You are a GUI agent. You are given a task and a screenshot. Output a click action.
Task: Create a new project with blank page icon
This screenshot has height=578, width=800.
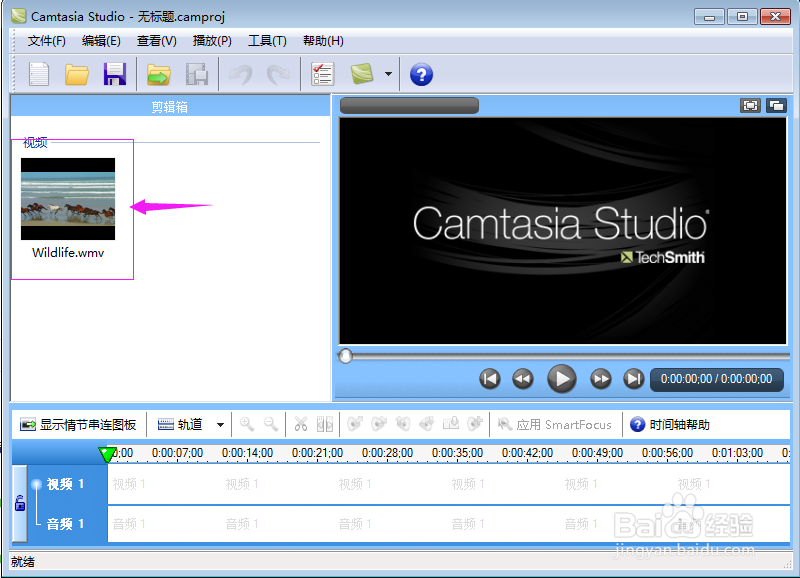[x=39, y=74]
